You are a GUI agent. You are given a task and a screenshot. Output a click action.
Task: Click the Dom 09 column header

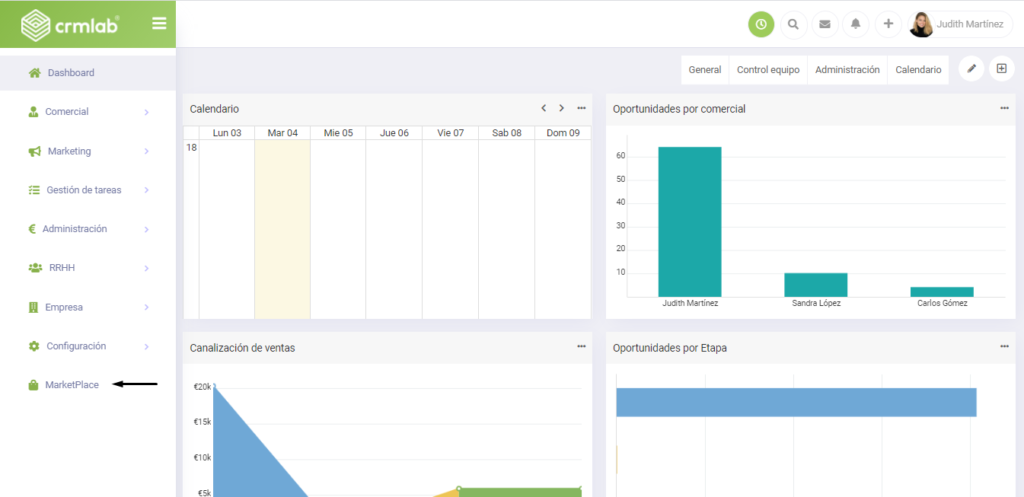click(x=563, y=133)
